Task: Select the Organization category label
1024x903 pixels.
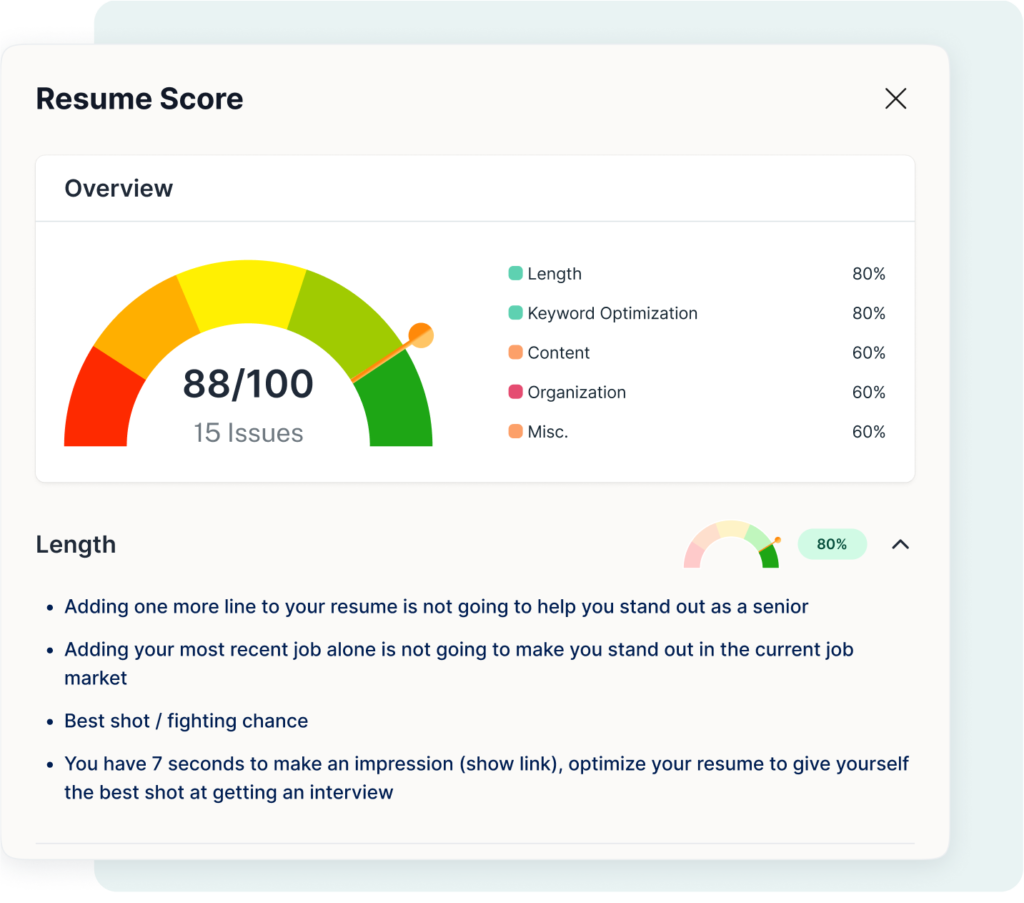Action: [576, 392]
